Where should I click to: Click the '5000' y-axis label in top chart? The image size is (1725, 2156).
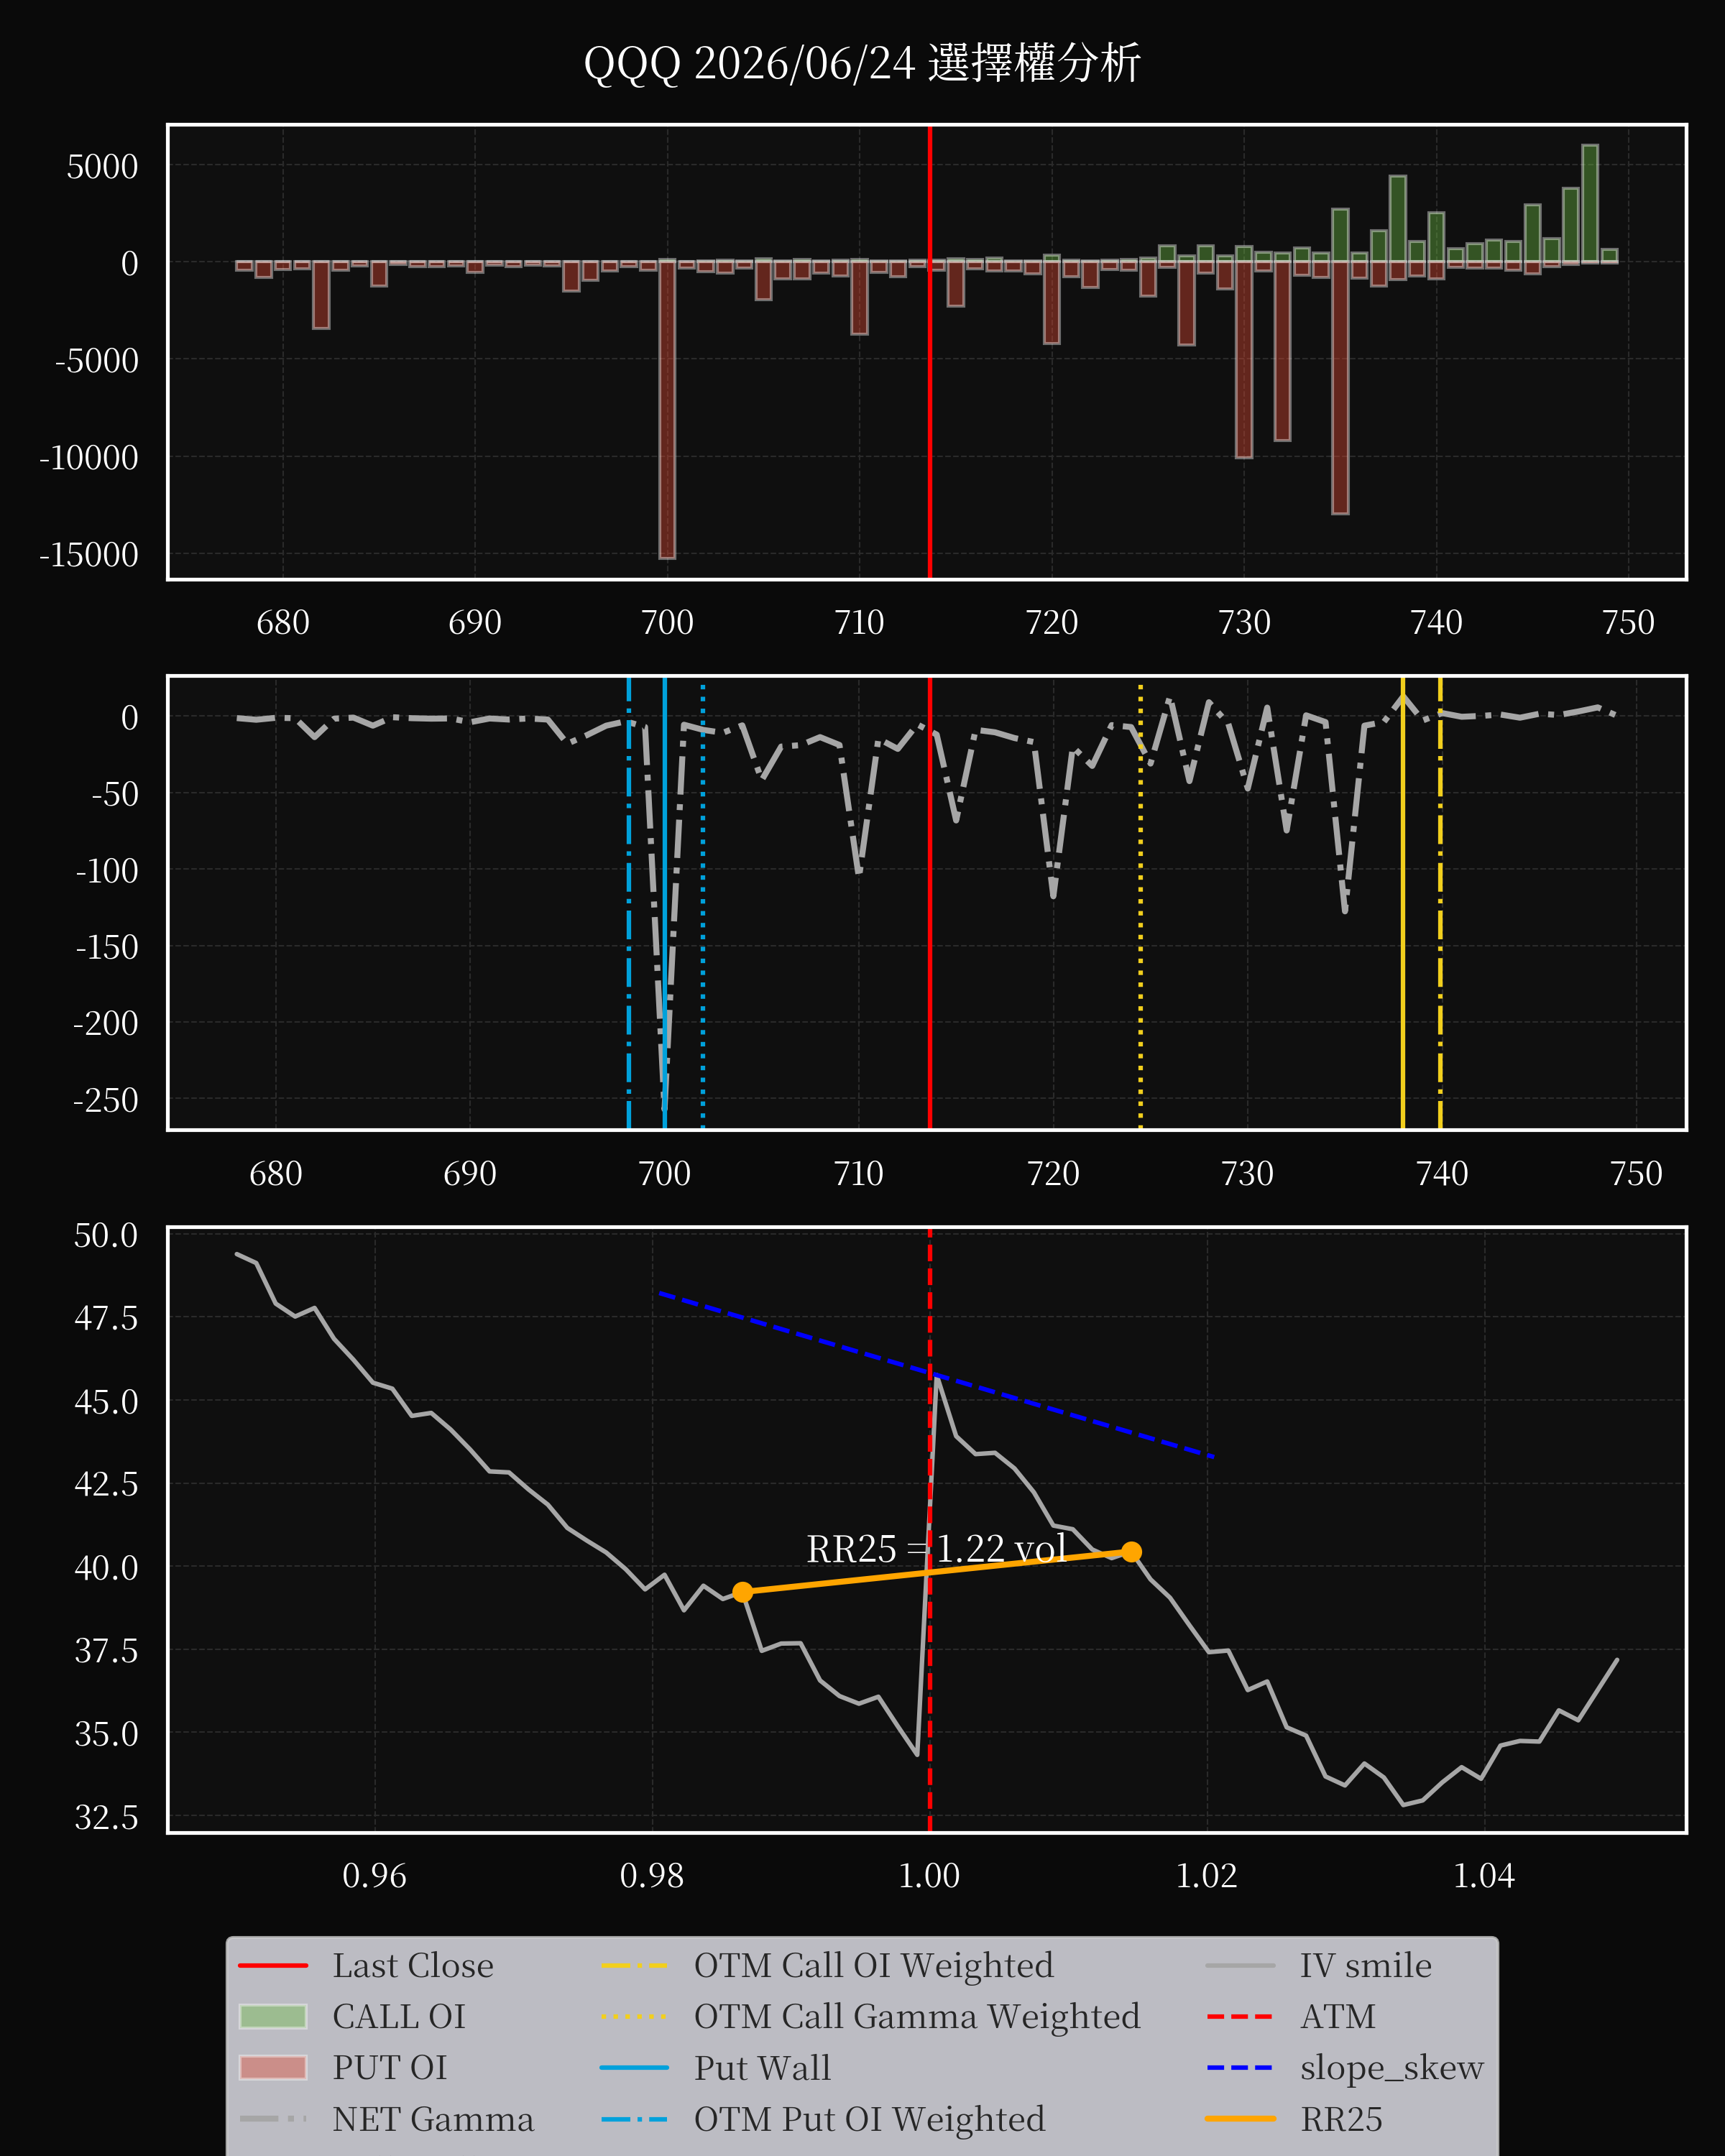point(103,166)
